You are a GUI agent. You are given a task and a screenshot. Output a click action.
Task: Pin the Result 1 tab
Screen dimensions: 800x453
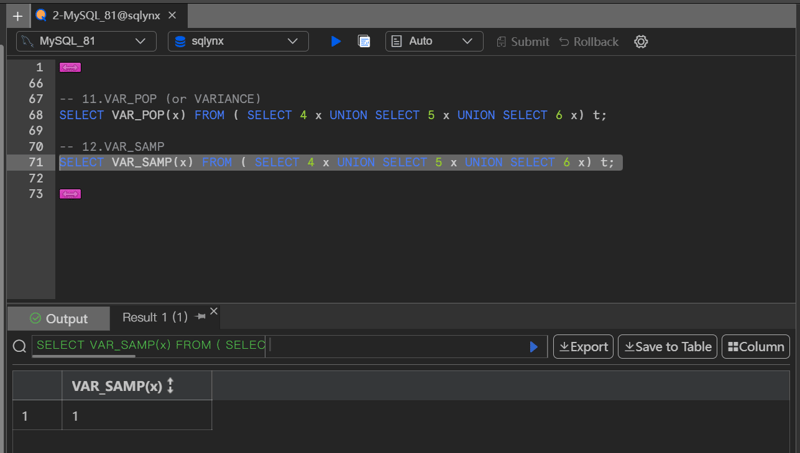point(201,317)
